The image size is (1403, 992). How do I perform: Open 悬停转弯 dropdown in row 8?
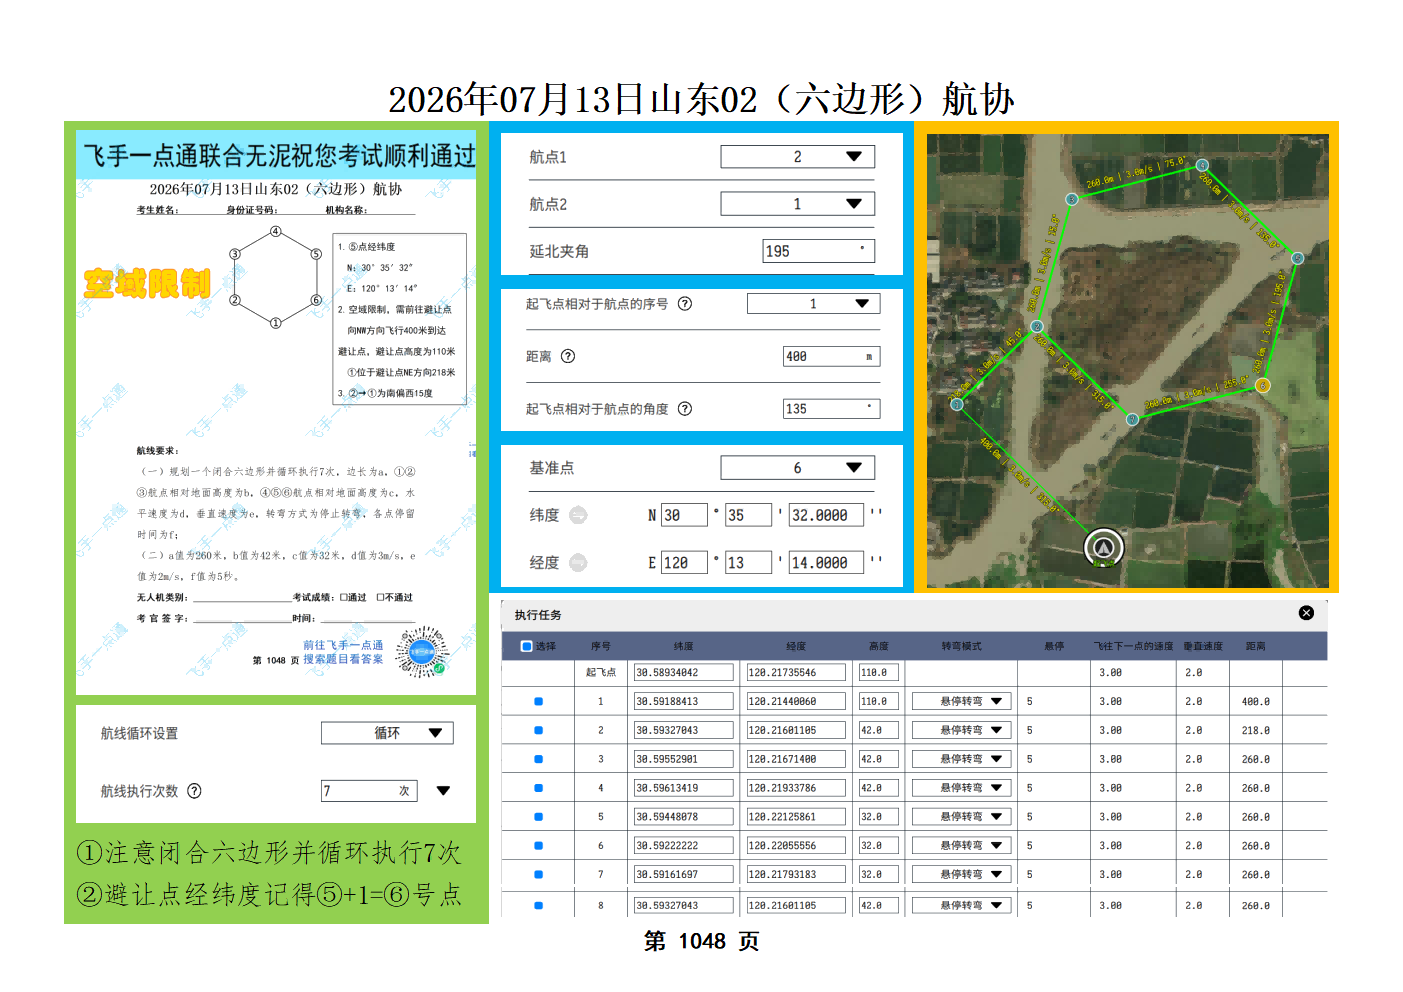[x=962, y=906]
